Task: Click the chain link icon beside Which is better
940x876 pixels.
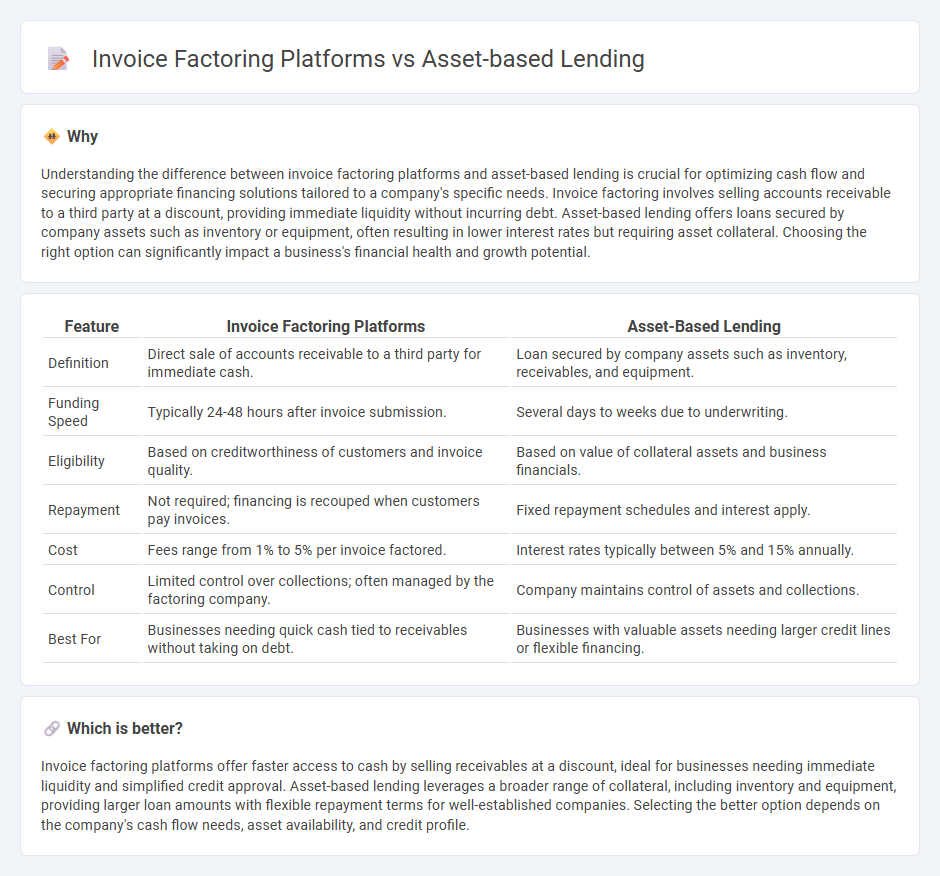Action: (x=52, y=729)
